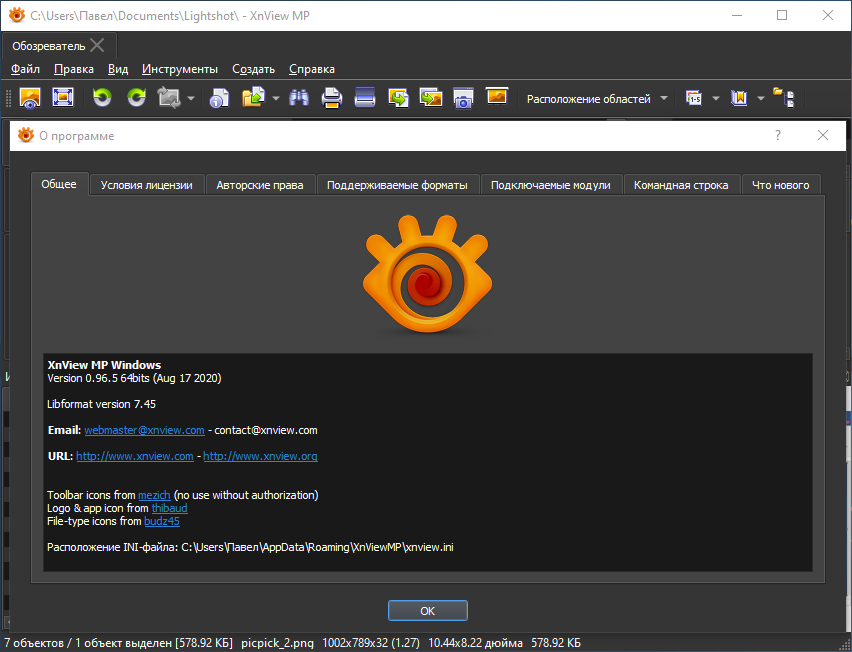
Task: Click the image viewer eye toolbar icon
Action: [30, 98]
